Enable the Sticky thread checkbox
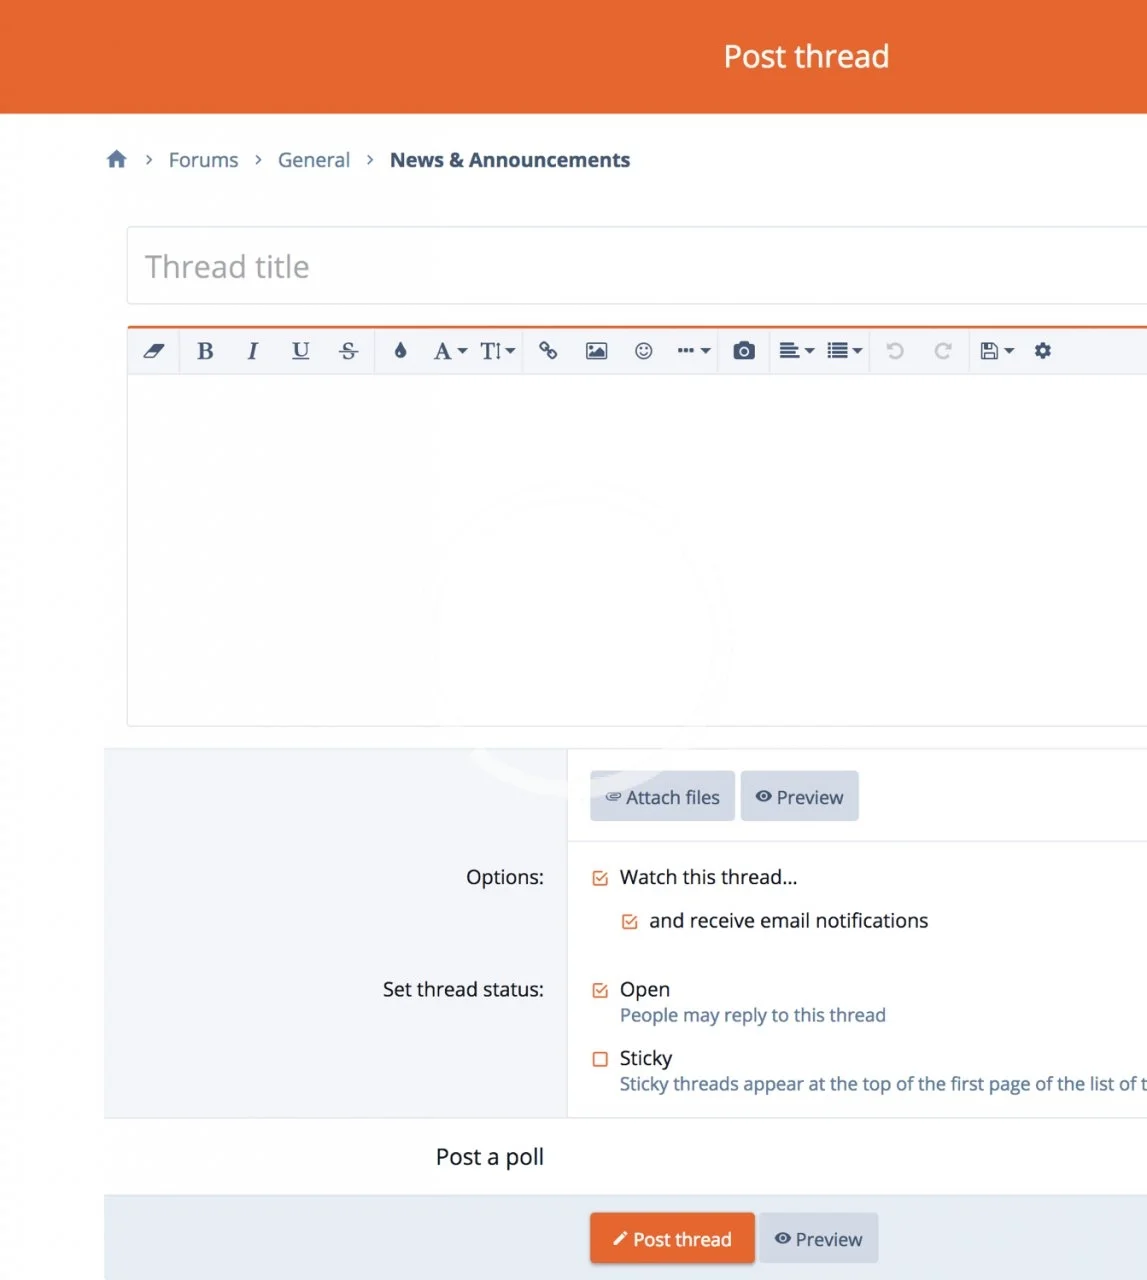The image size is (1147, 1280). pos(600,1059)
